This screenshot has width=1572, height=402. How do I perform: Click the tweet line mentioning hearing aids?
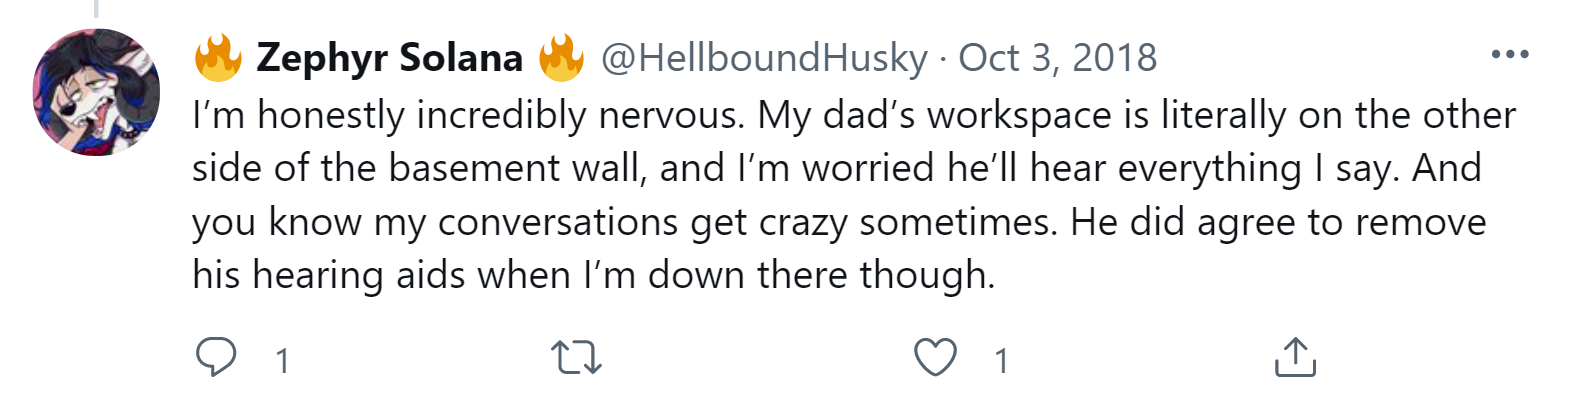tap(594, 275)
